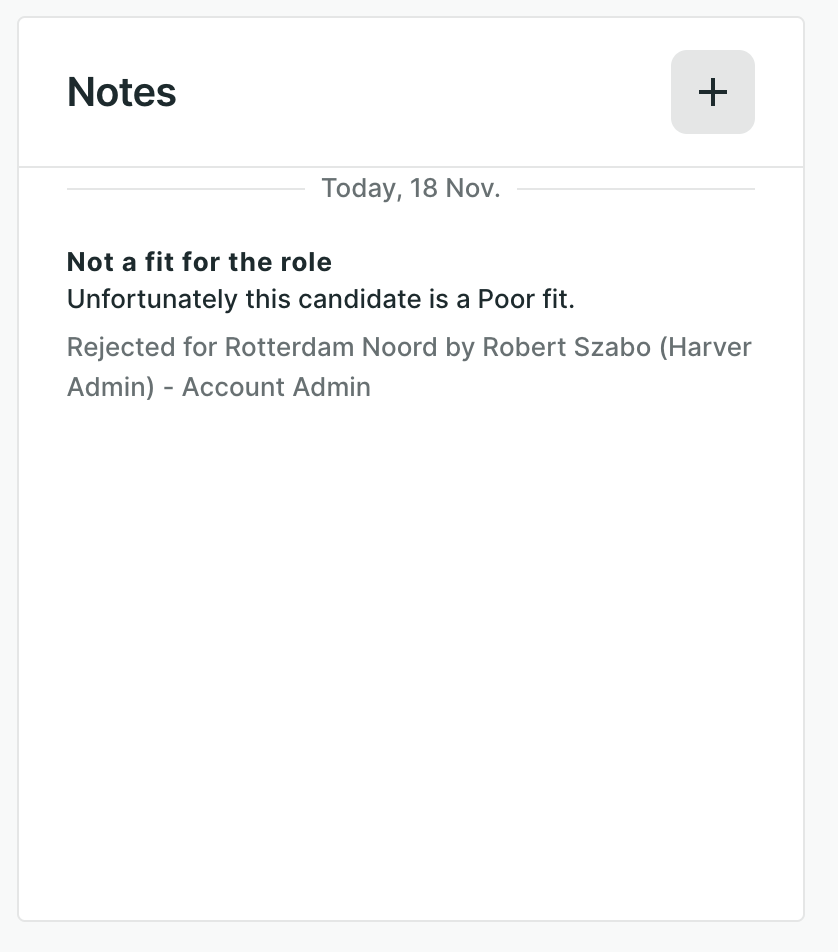838x952 pixels.
Task: Click the Robert Szabo author name
Action: (565, 347)
